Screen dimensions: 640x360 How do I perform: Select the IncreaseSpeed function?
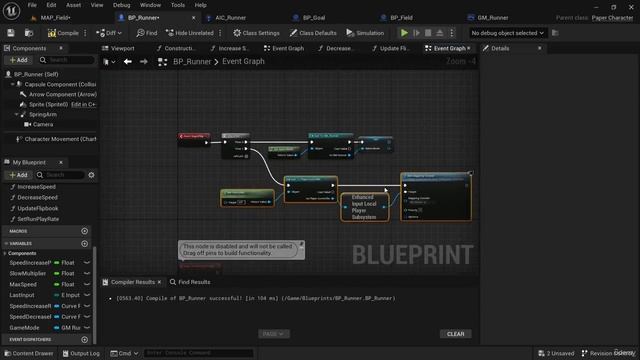tap(36, 187)
